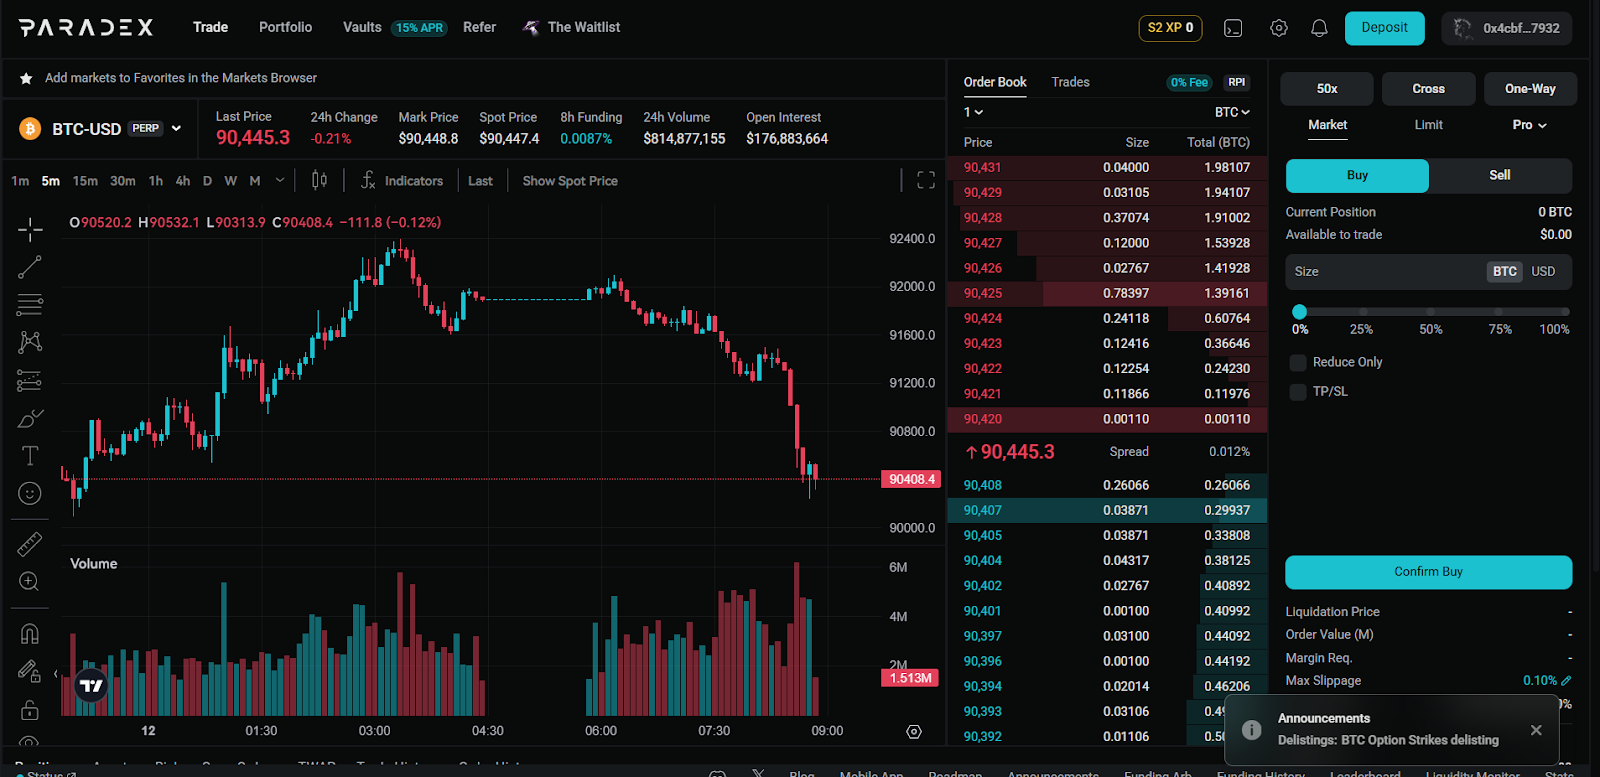The width and height of the screenshot is (1600, 777).
Task: Open the One-Way position mode selector
Action: coord(1530,89)
